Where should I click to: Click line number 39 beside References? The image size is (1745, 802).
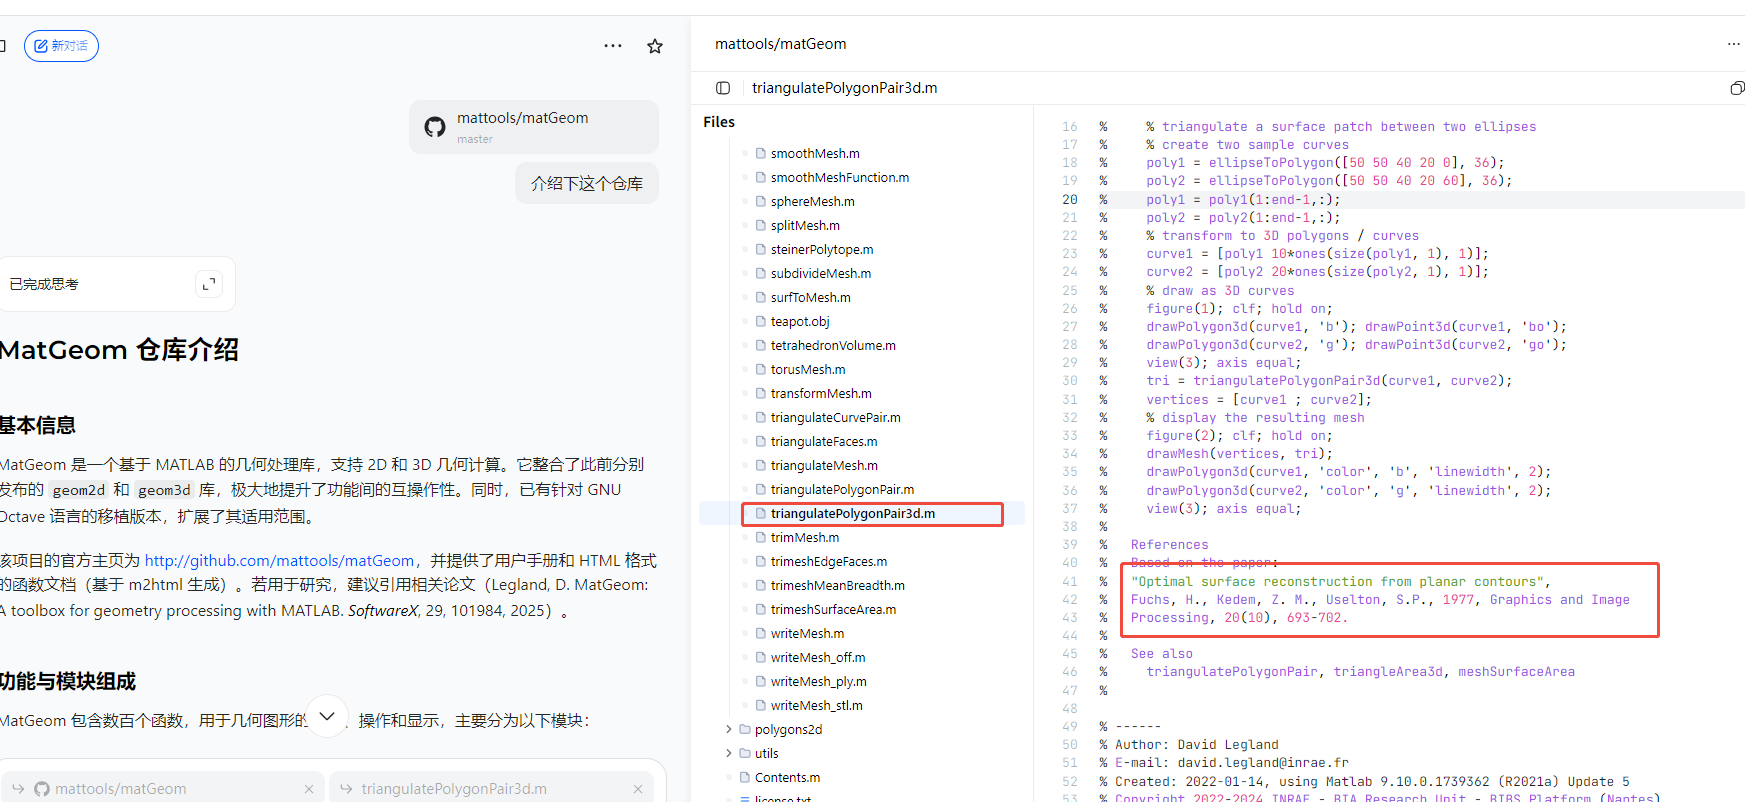(x=1070, y=544)
